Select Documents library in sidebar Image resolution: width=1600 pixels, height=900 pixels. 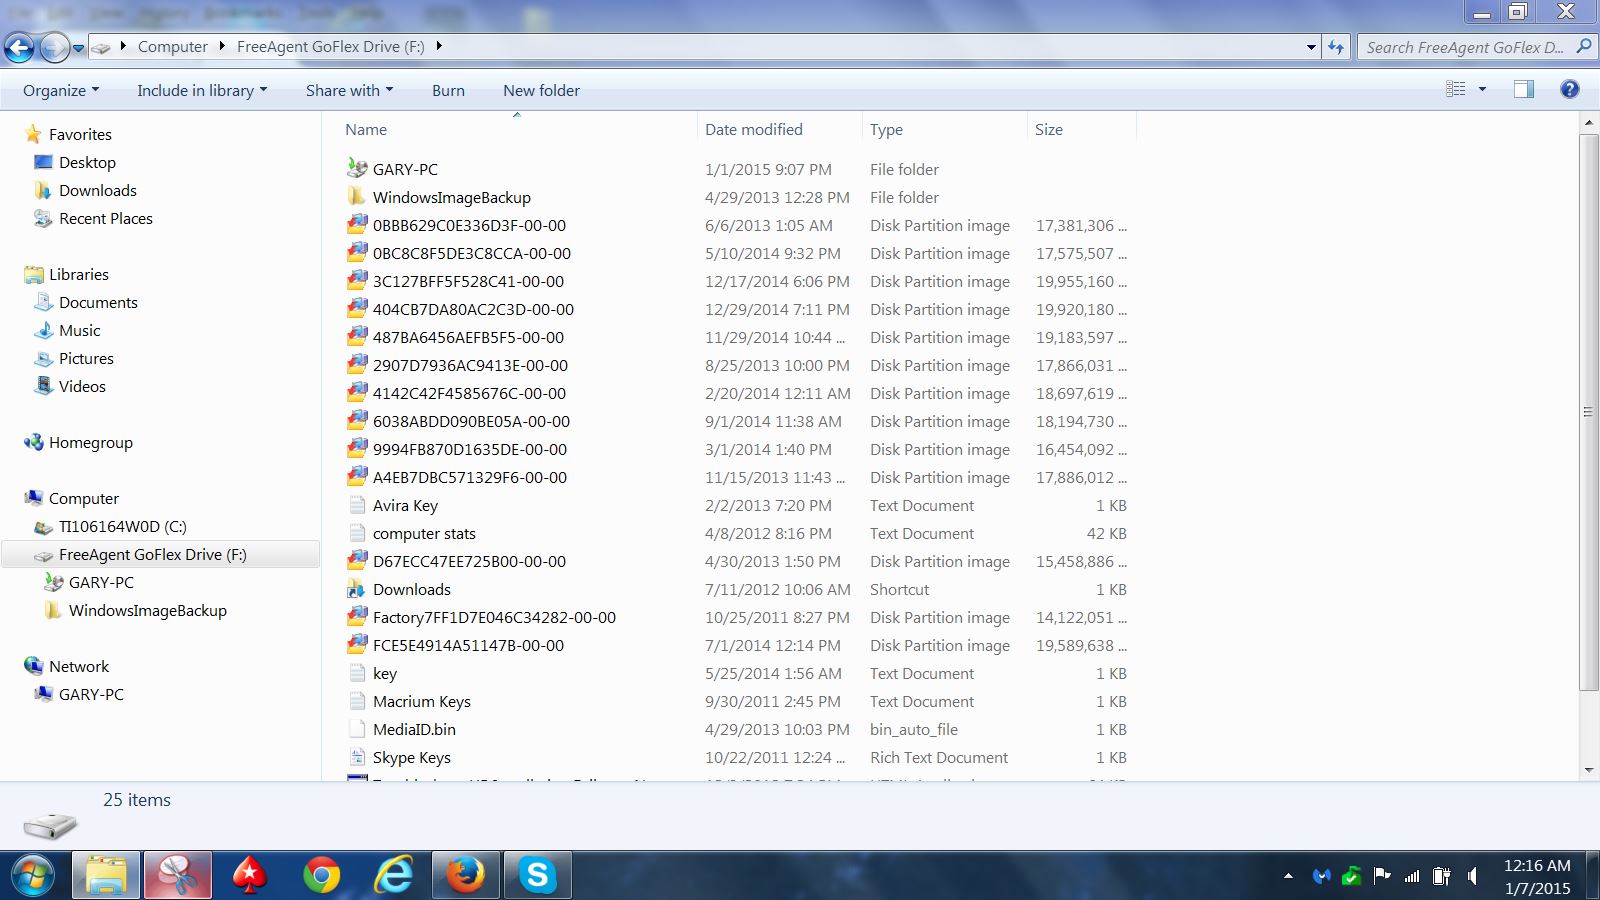point(98,302)
